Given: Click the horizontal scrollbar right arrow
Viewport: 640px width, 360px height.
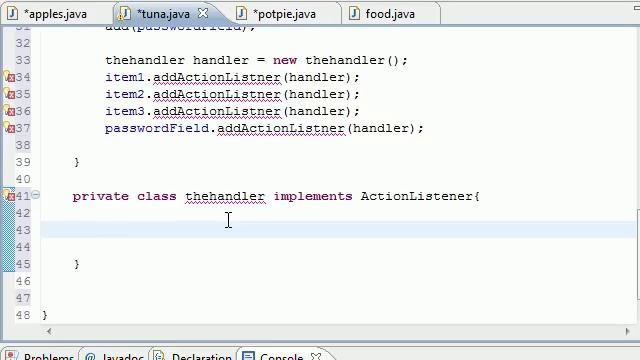Looking at the screenshot, I should pos(627,331).
